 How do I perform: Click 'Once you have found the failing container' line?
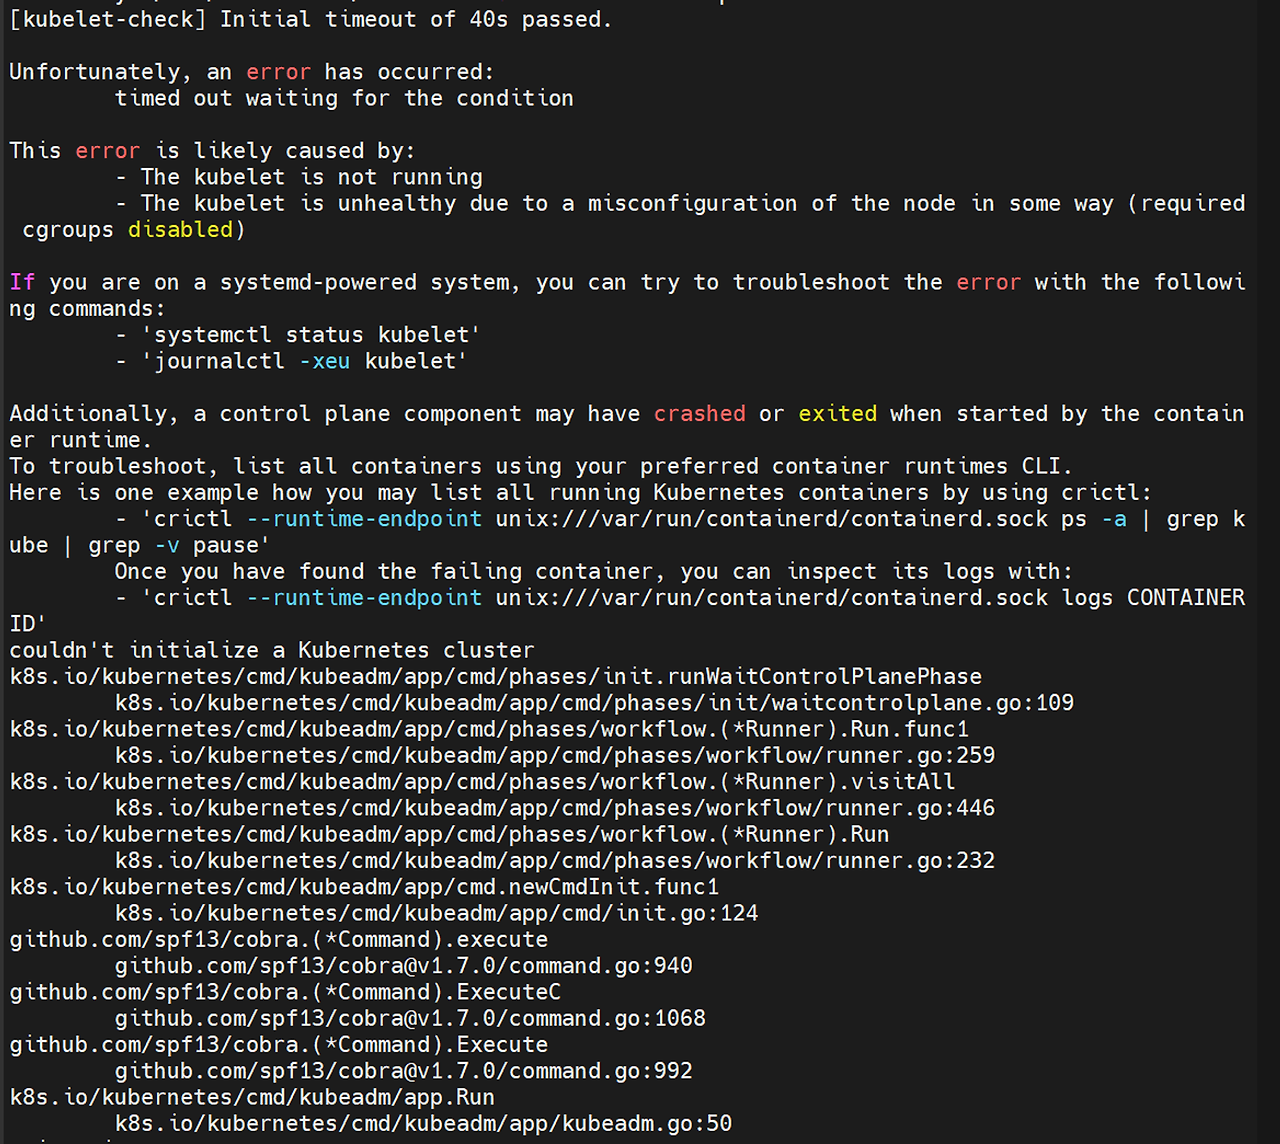coord(593,571)
